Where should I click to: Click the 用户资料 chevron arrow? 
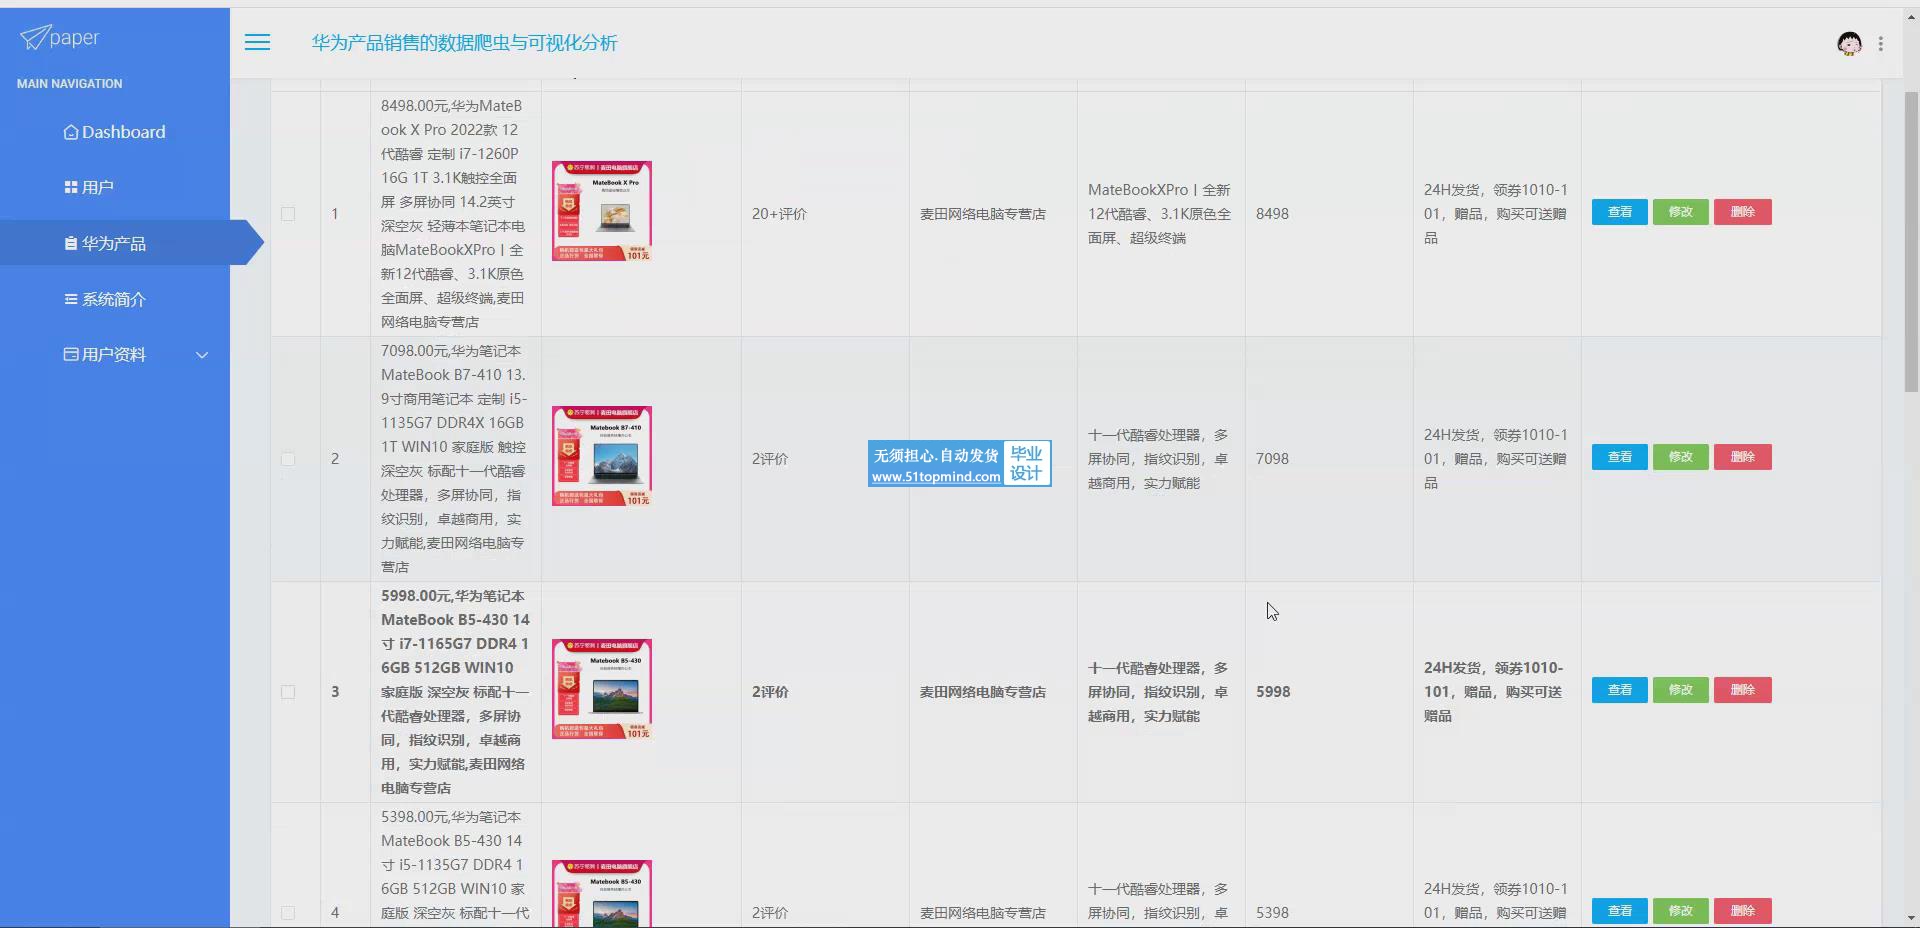pos(202,355)
